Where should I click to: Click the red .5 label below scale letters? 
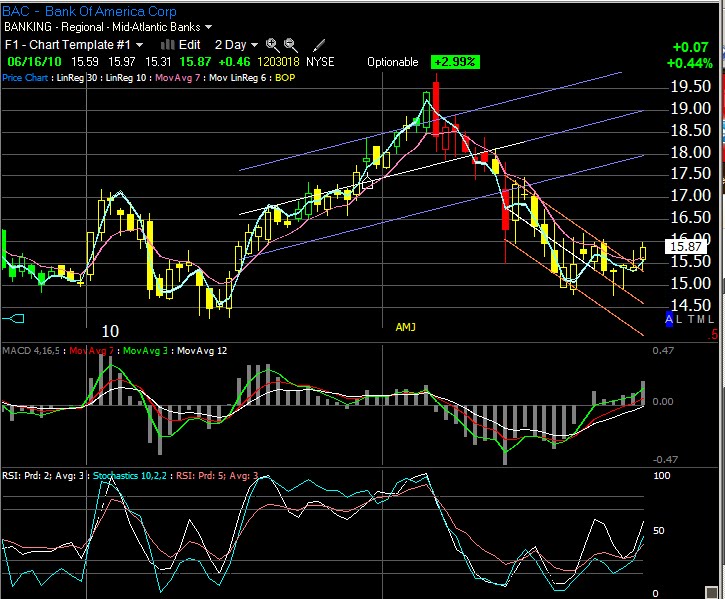click(x=714, y=334)
